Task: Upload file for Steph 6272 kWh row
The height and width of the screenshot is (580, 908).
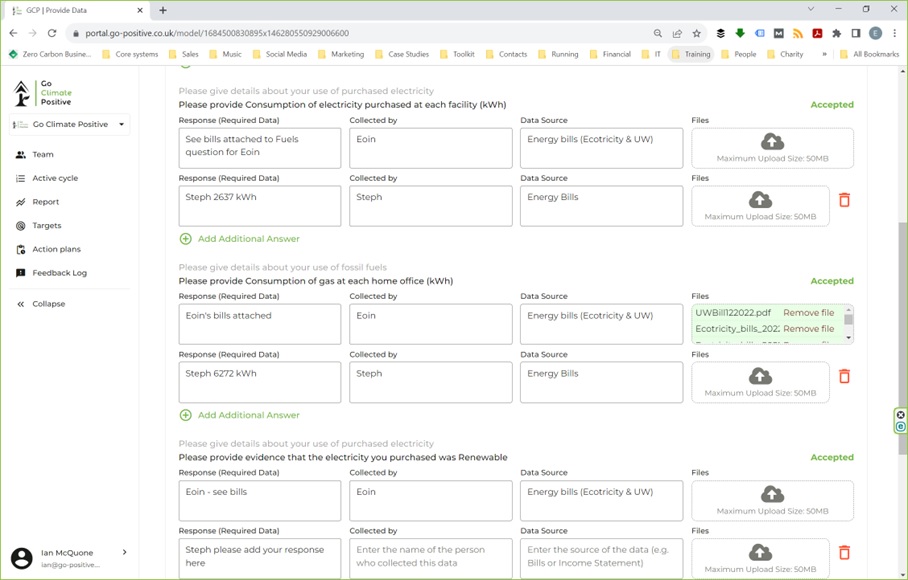Action: (760, 383)
